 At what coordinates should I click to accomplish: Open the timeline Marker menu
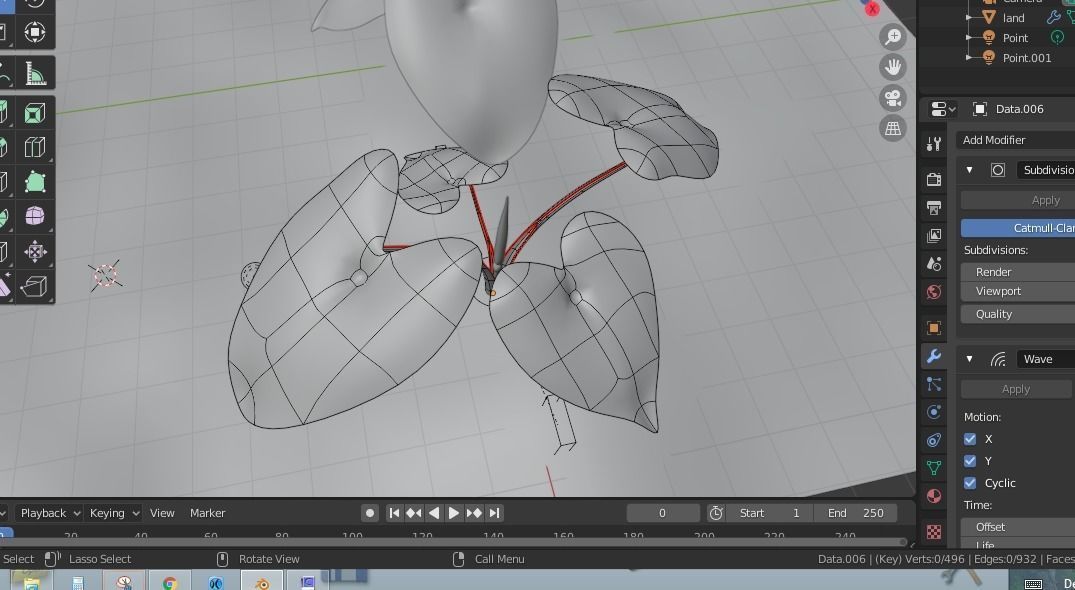click(x=208, y=513)
